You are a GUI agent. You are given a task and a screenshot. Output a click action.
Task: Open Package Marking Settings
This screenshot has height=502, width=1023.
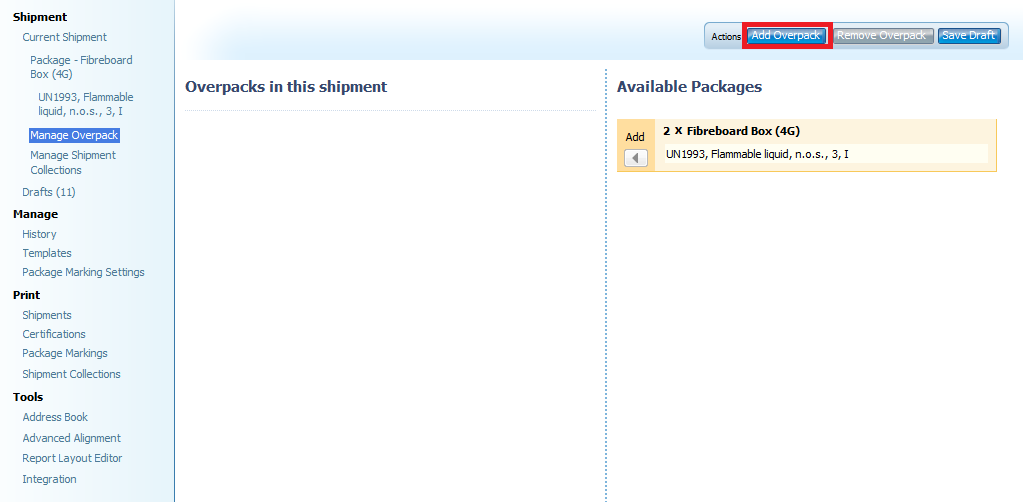(x=83, y=272)
